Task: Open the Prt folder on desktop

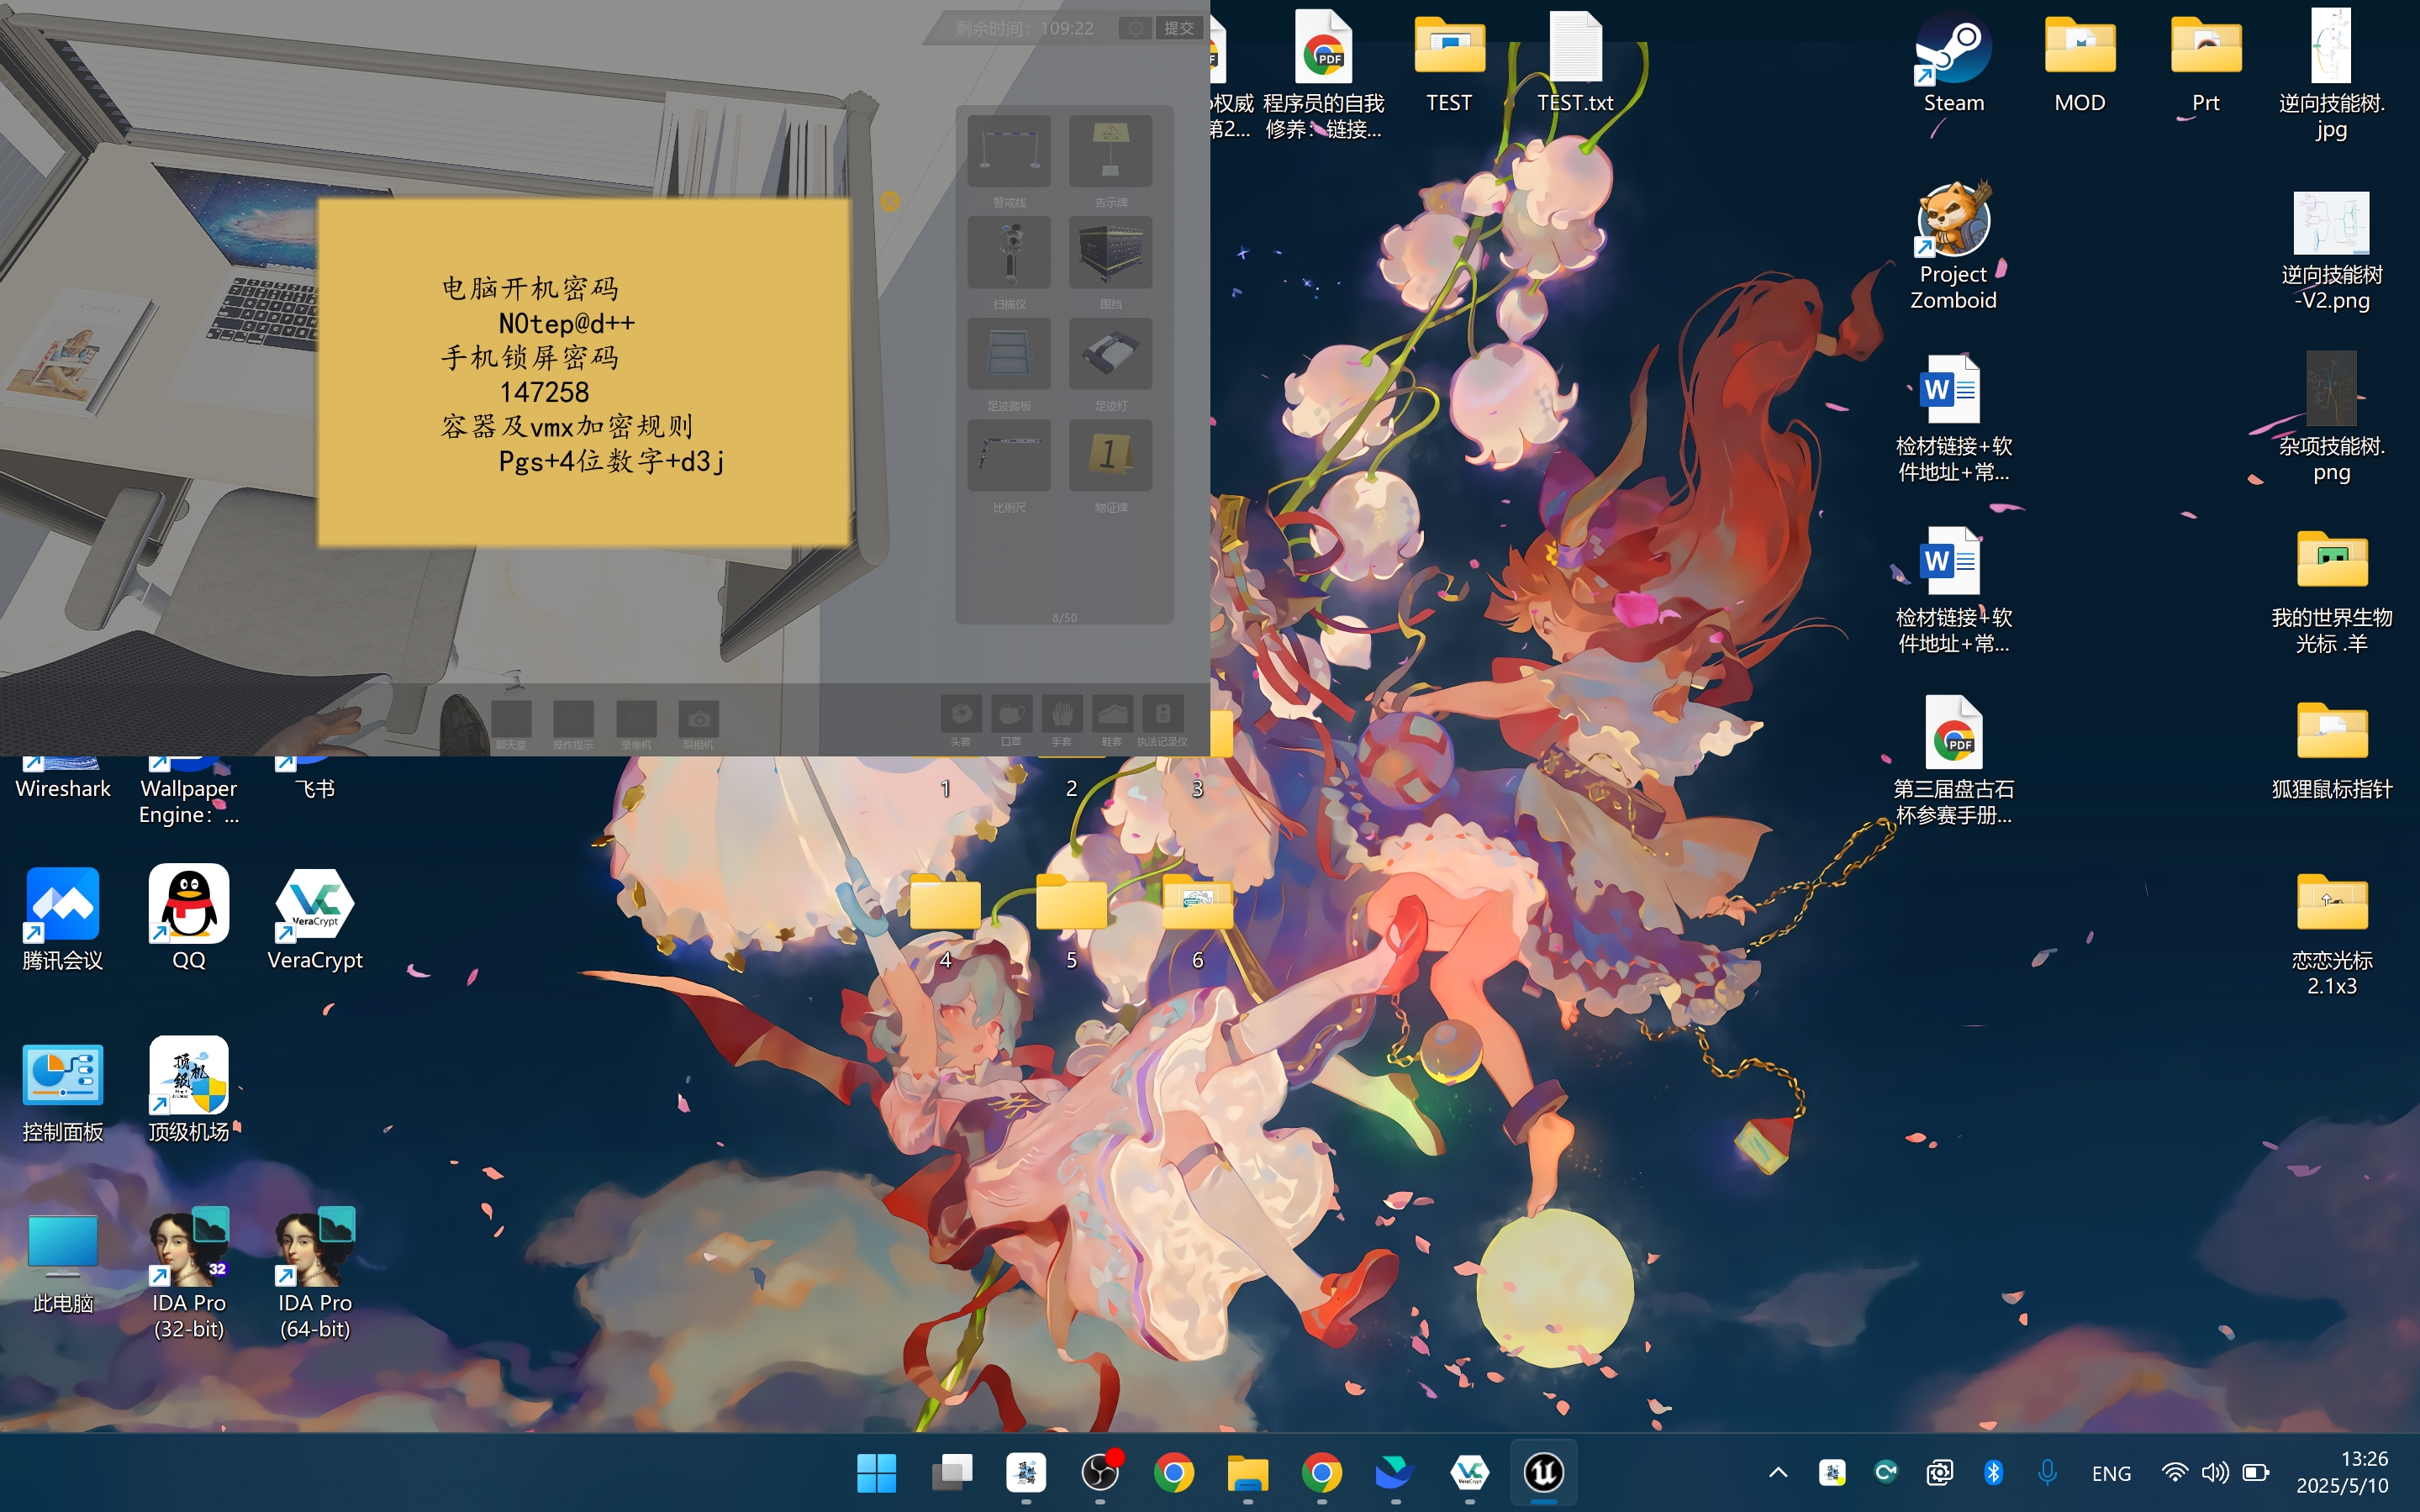Action: click(2205, 62)
